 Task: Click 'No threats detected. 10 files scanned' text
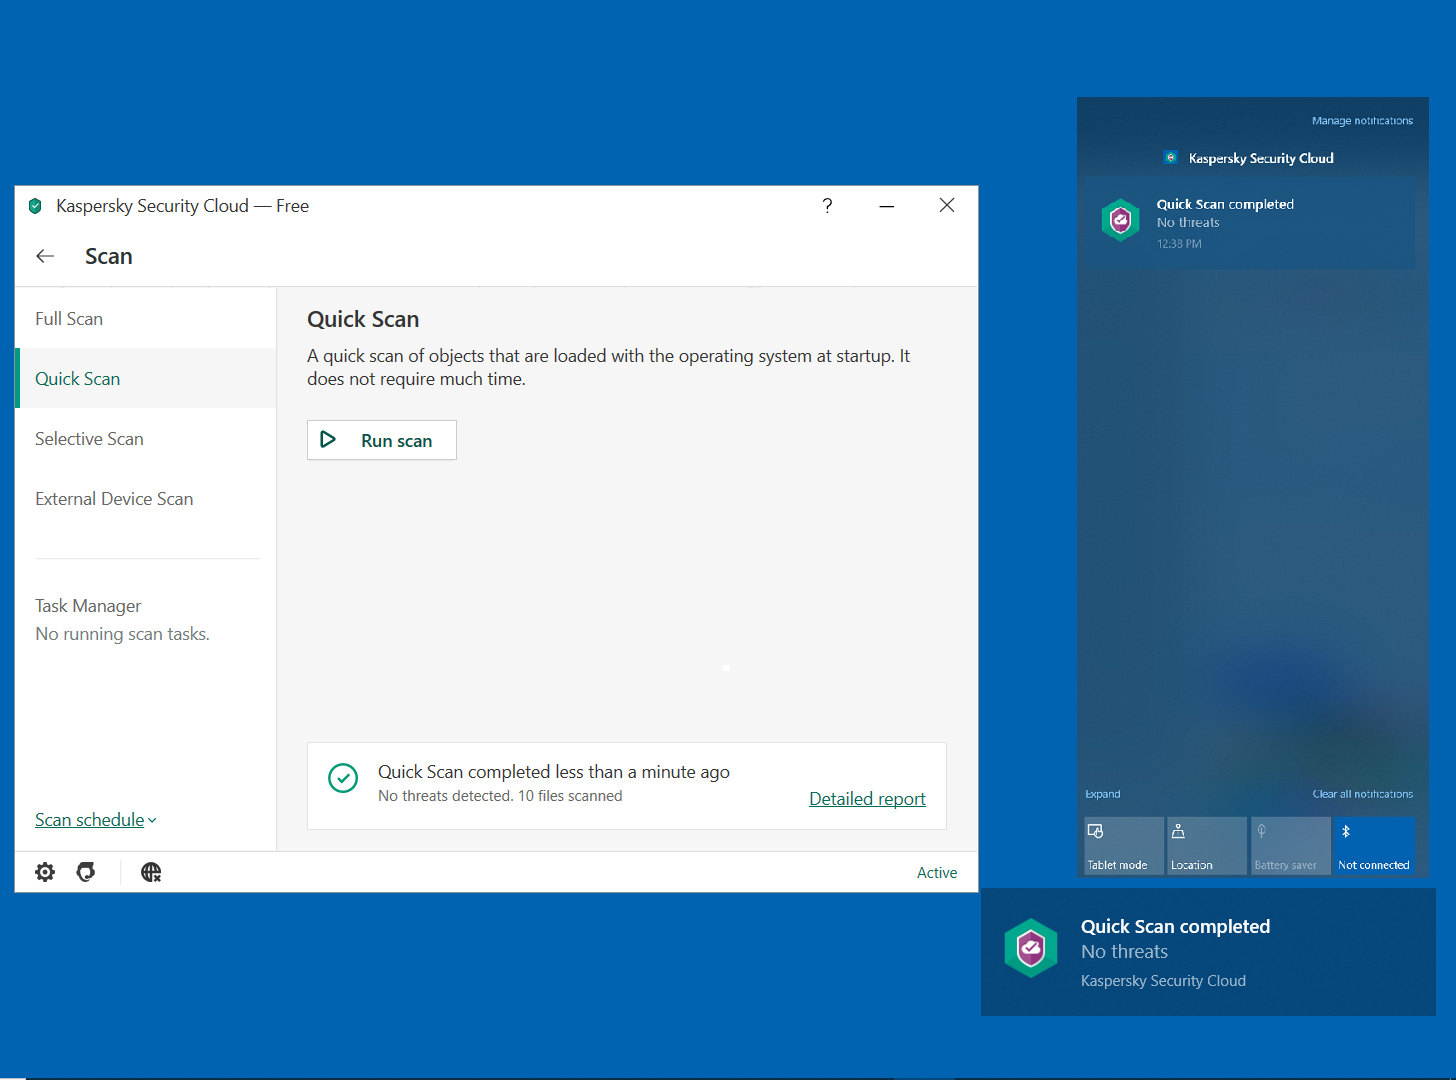point(500,796)
